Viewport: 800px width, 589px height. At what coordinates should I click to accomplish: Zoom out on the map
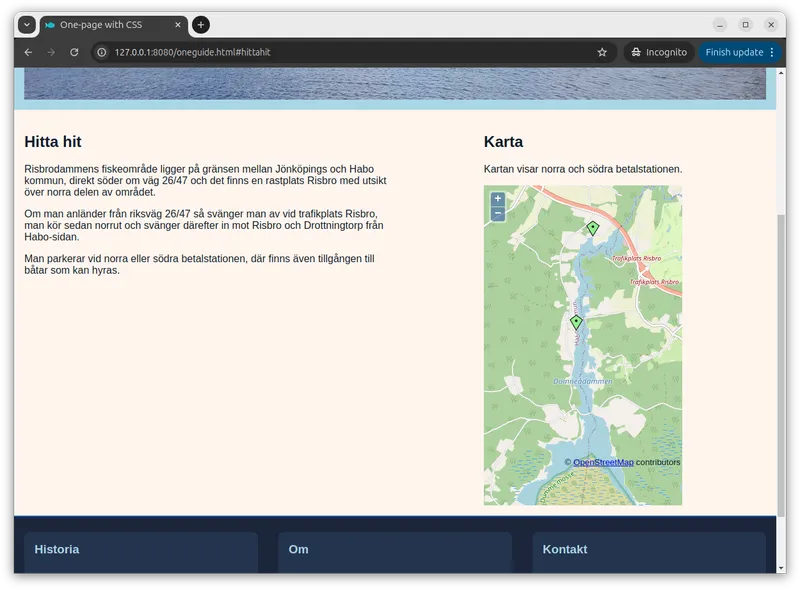tap(497, 214)
